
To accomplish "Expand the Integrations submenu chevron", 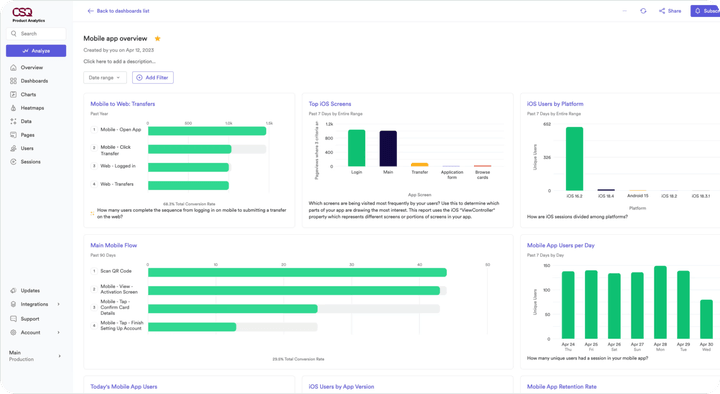I will coord(58,304).
